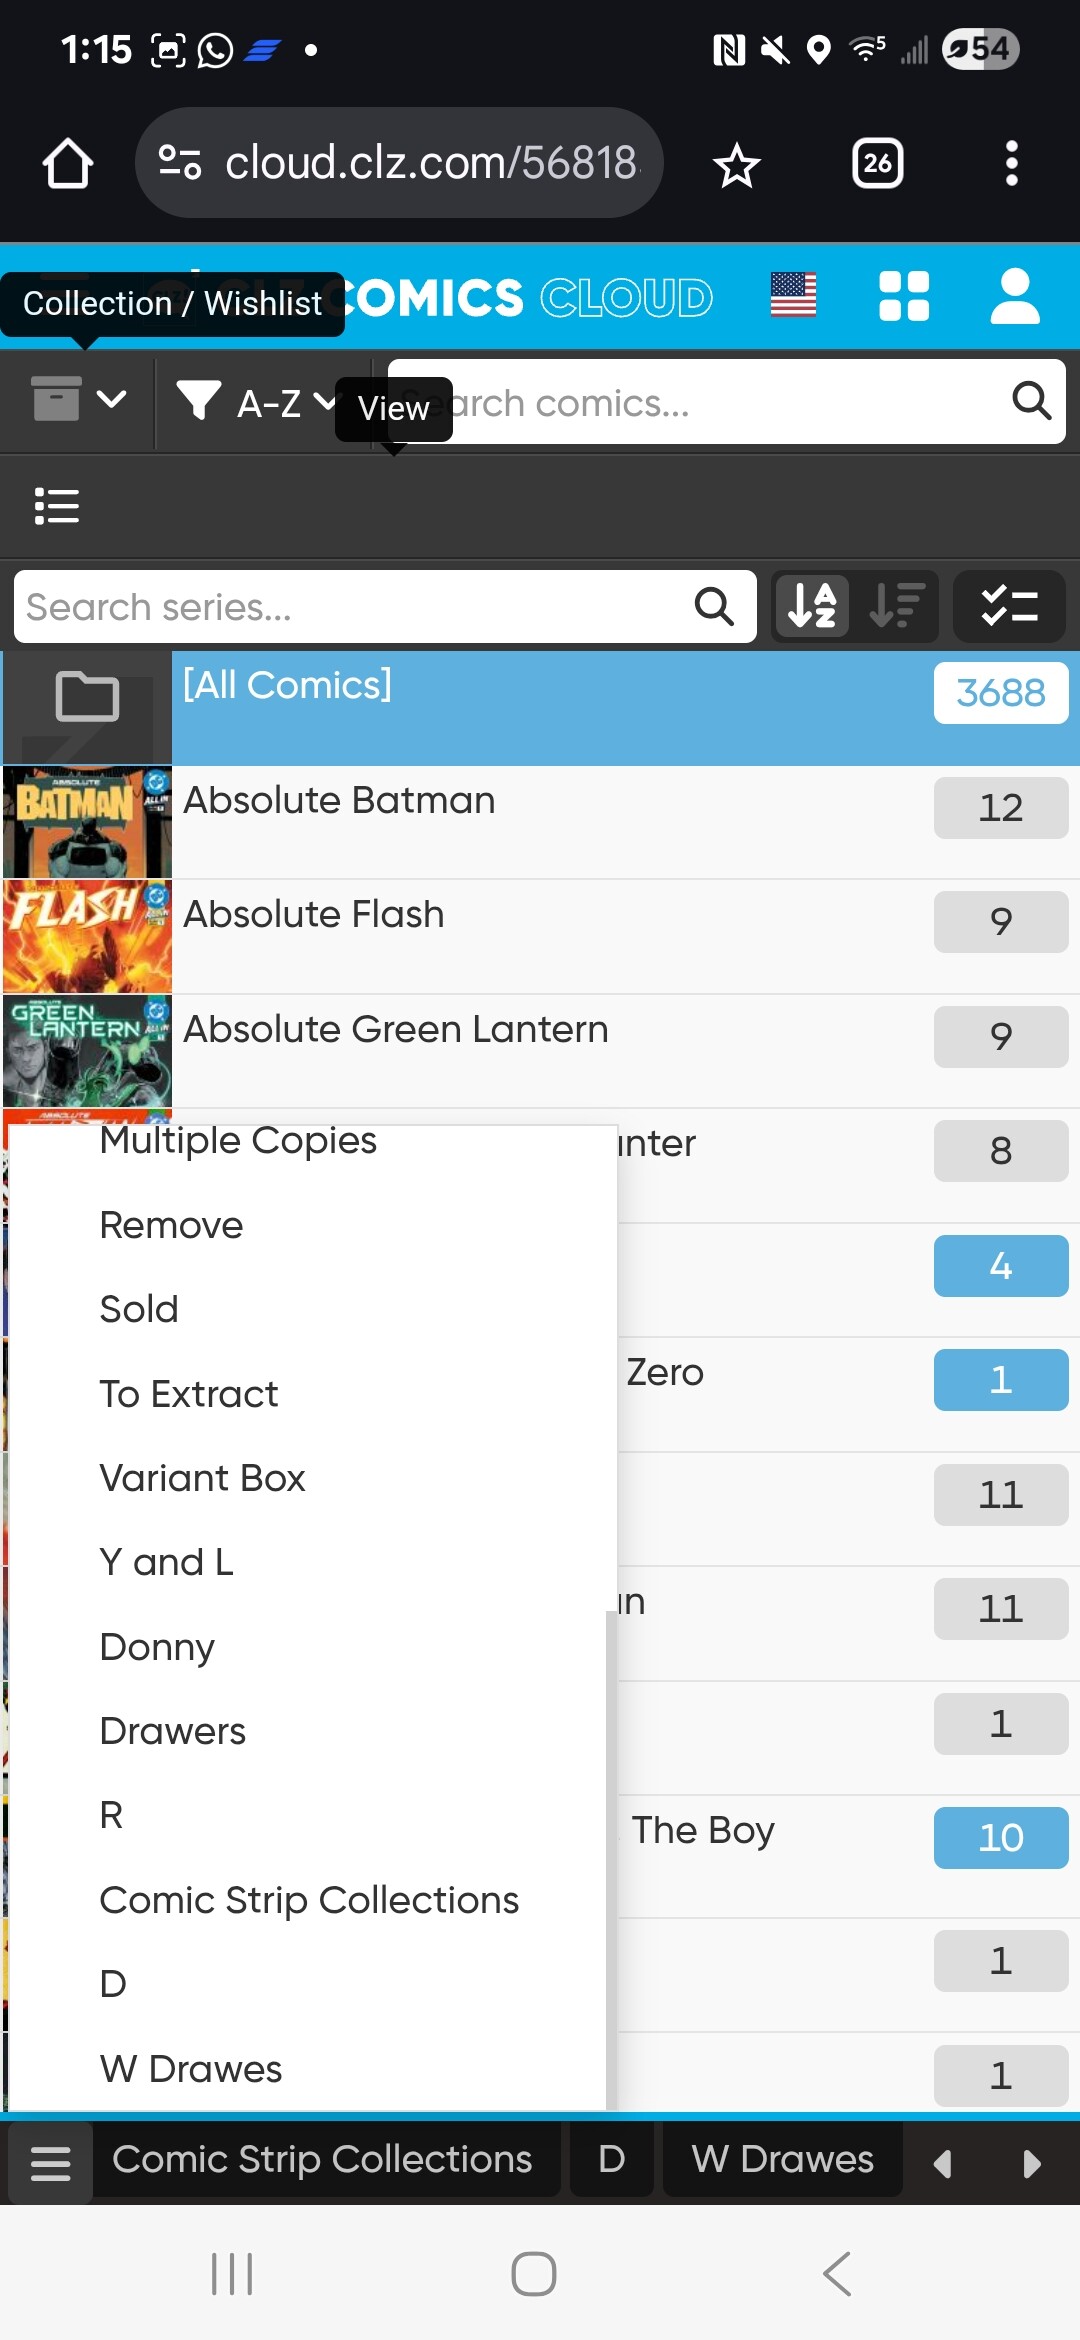Expand the collection box dropdown
Screen dimensions: 1080x2340
click(x=79, y=400)
